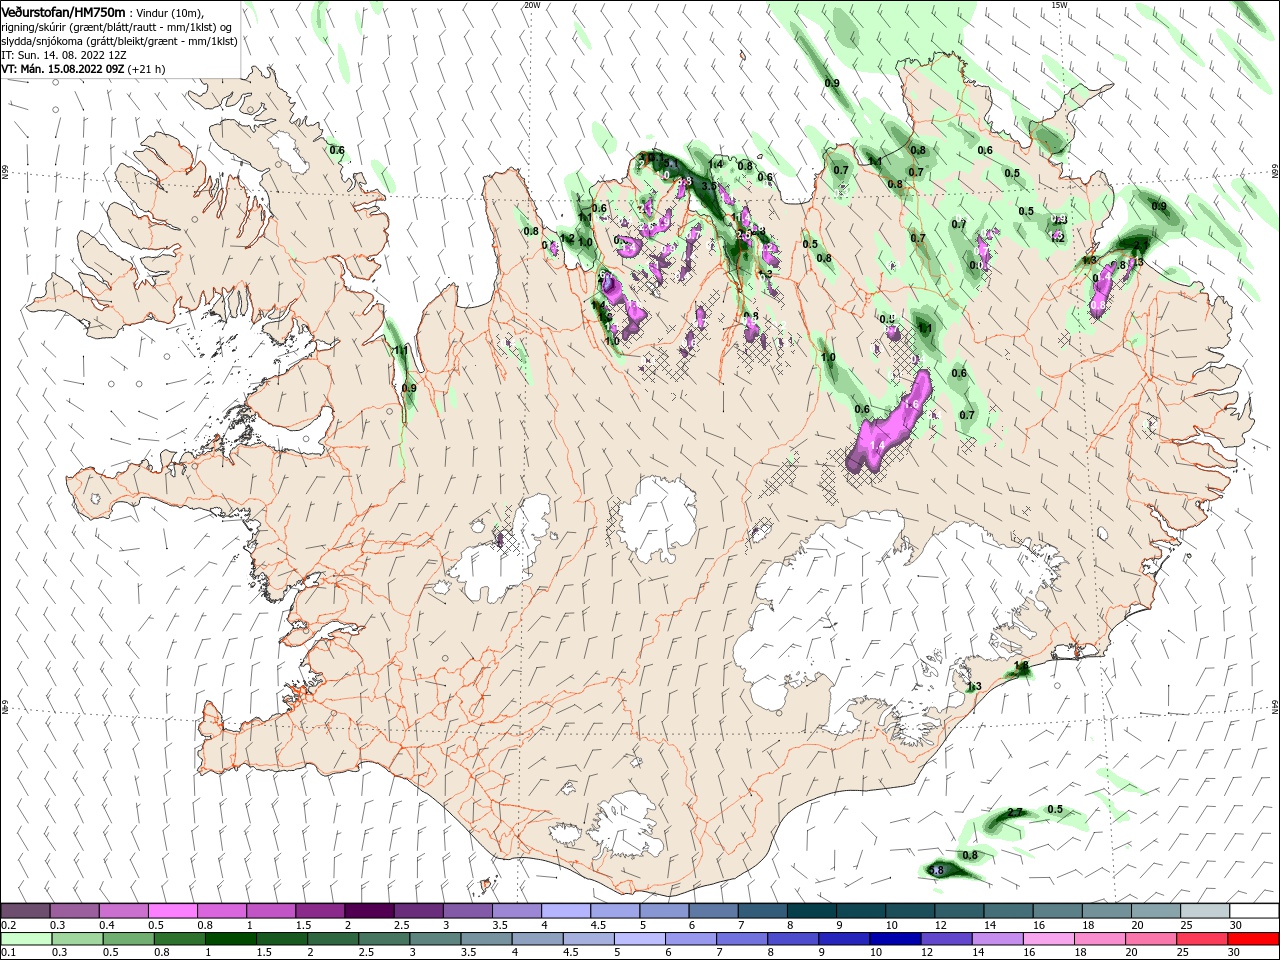Viewport: 1280px width, 960px height.
Task: Click the dark purple 2 swatch in the snow legend
Action: 369,911
